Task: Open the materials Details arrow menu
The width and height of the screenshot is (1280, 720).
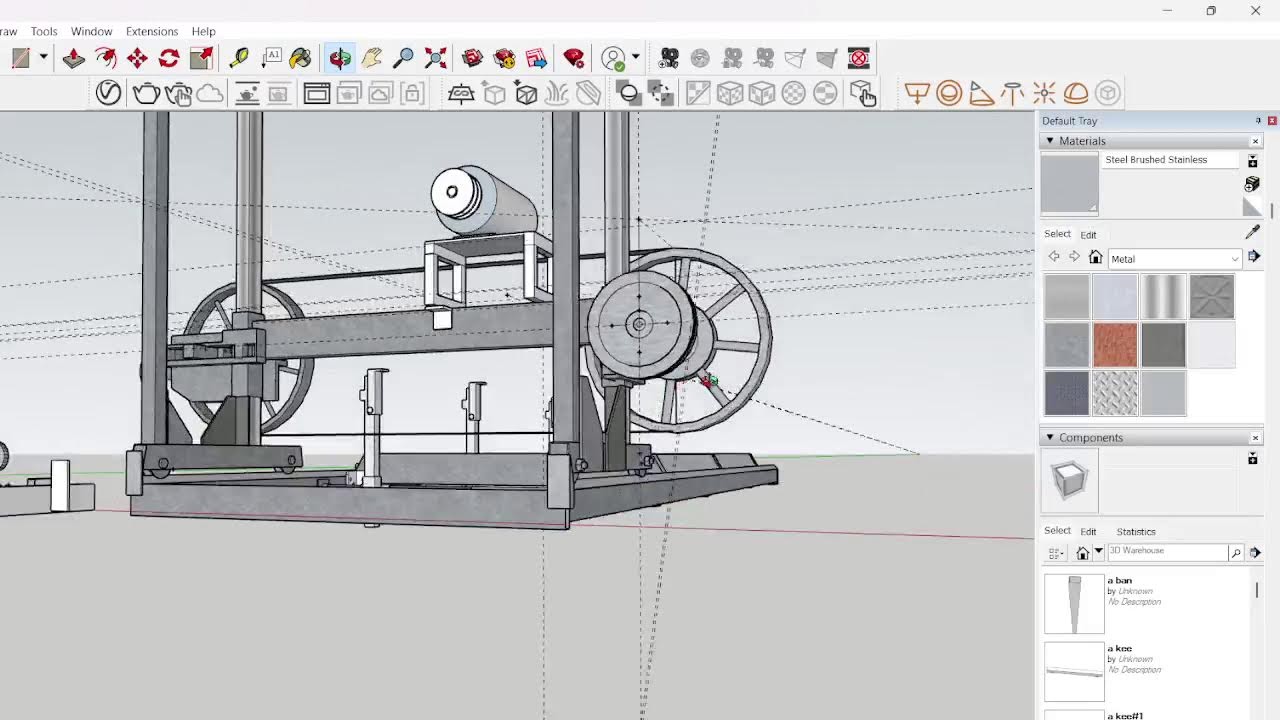Action: click(1254, 257)
